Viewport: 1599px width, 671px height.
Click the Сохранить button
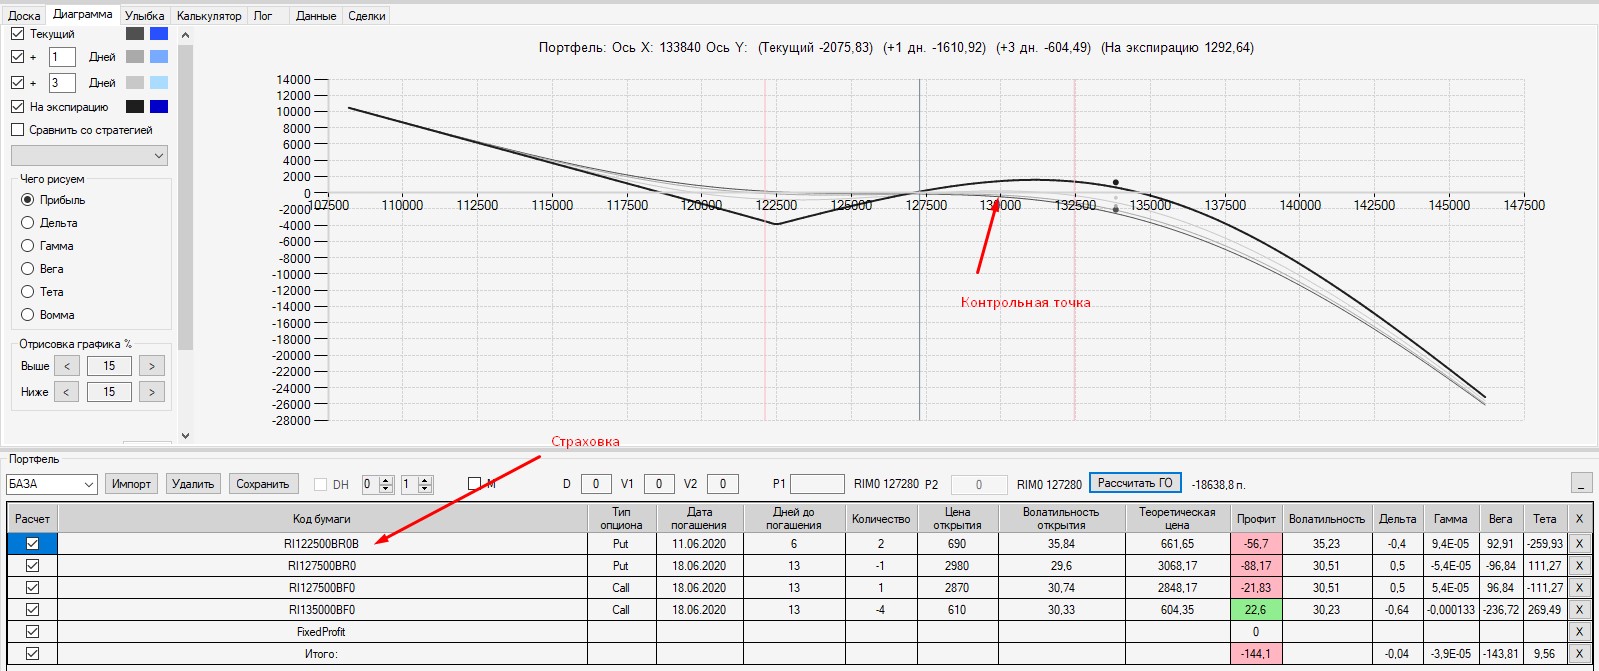tap(263, 484)
